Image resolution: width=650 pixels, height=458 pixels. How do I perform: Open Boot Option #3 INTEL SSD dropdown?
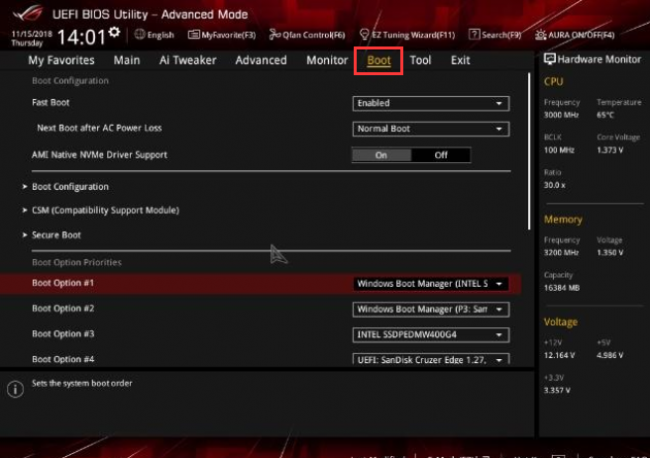tap(431, 335)
